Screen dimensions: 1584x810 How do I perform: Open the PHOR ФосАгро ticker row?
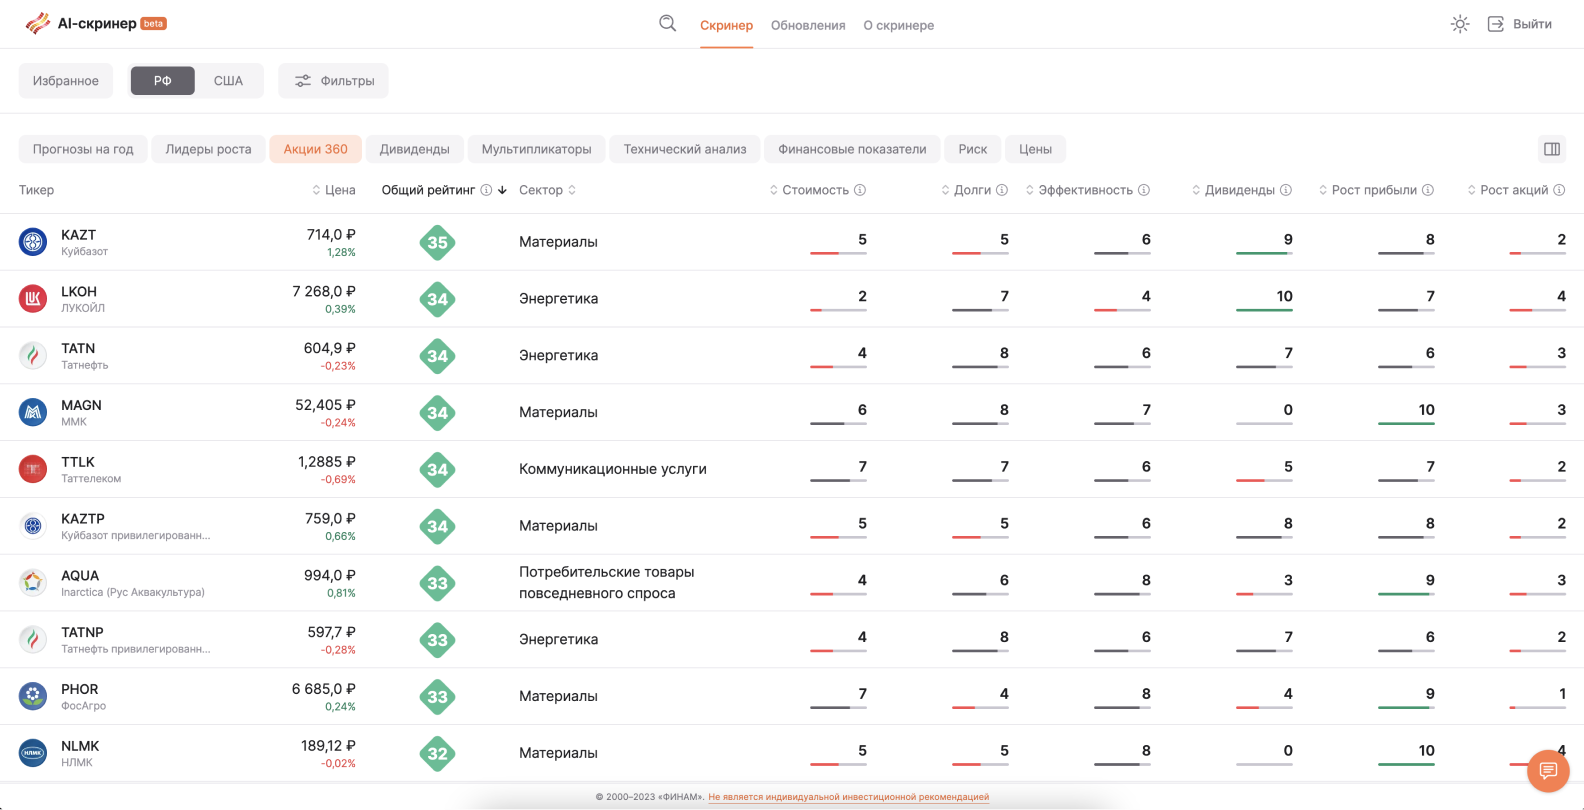click(x=792, y=696)
